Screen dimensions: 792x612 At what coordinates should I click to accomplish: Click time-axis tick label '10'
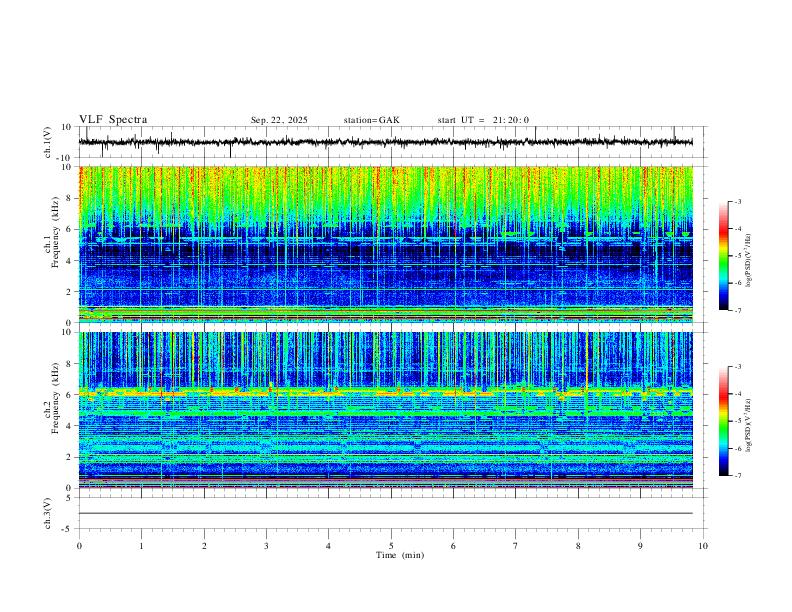point(703,546)
